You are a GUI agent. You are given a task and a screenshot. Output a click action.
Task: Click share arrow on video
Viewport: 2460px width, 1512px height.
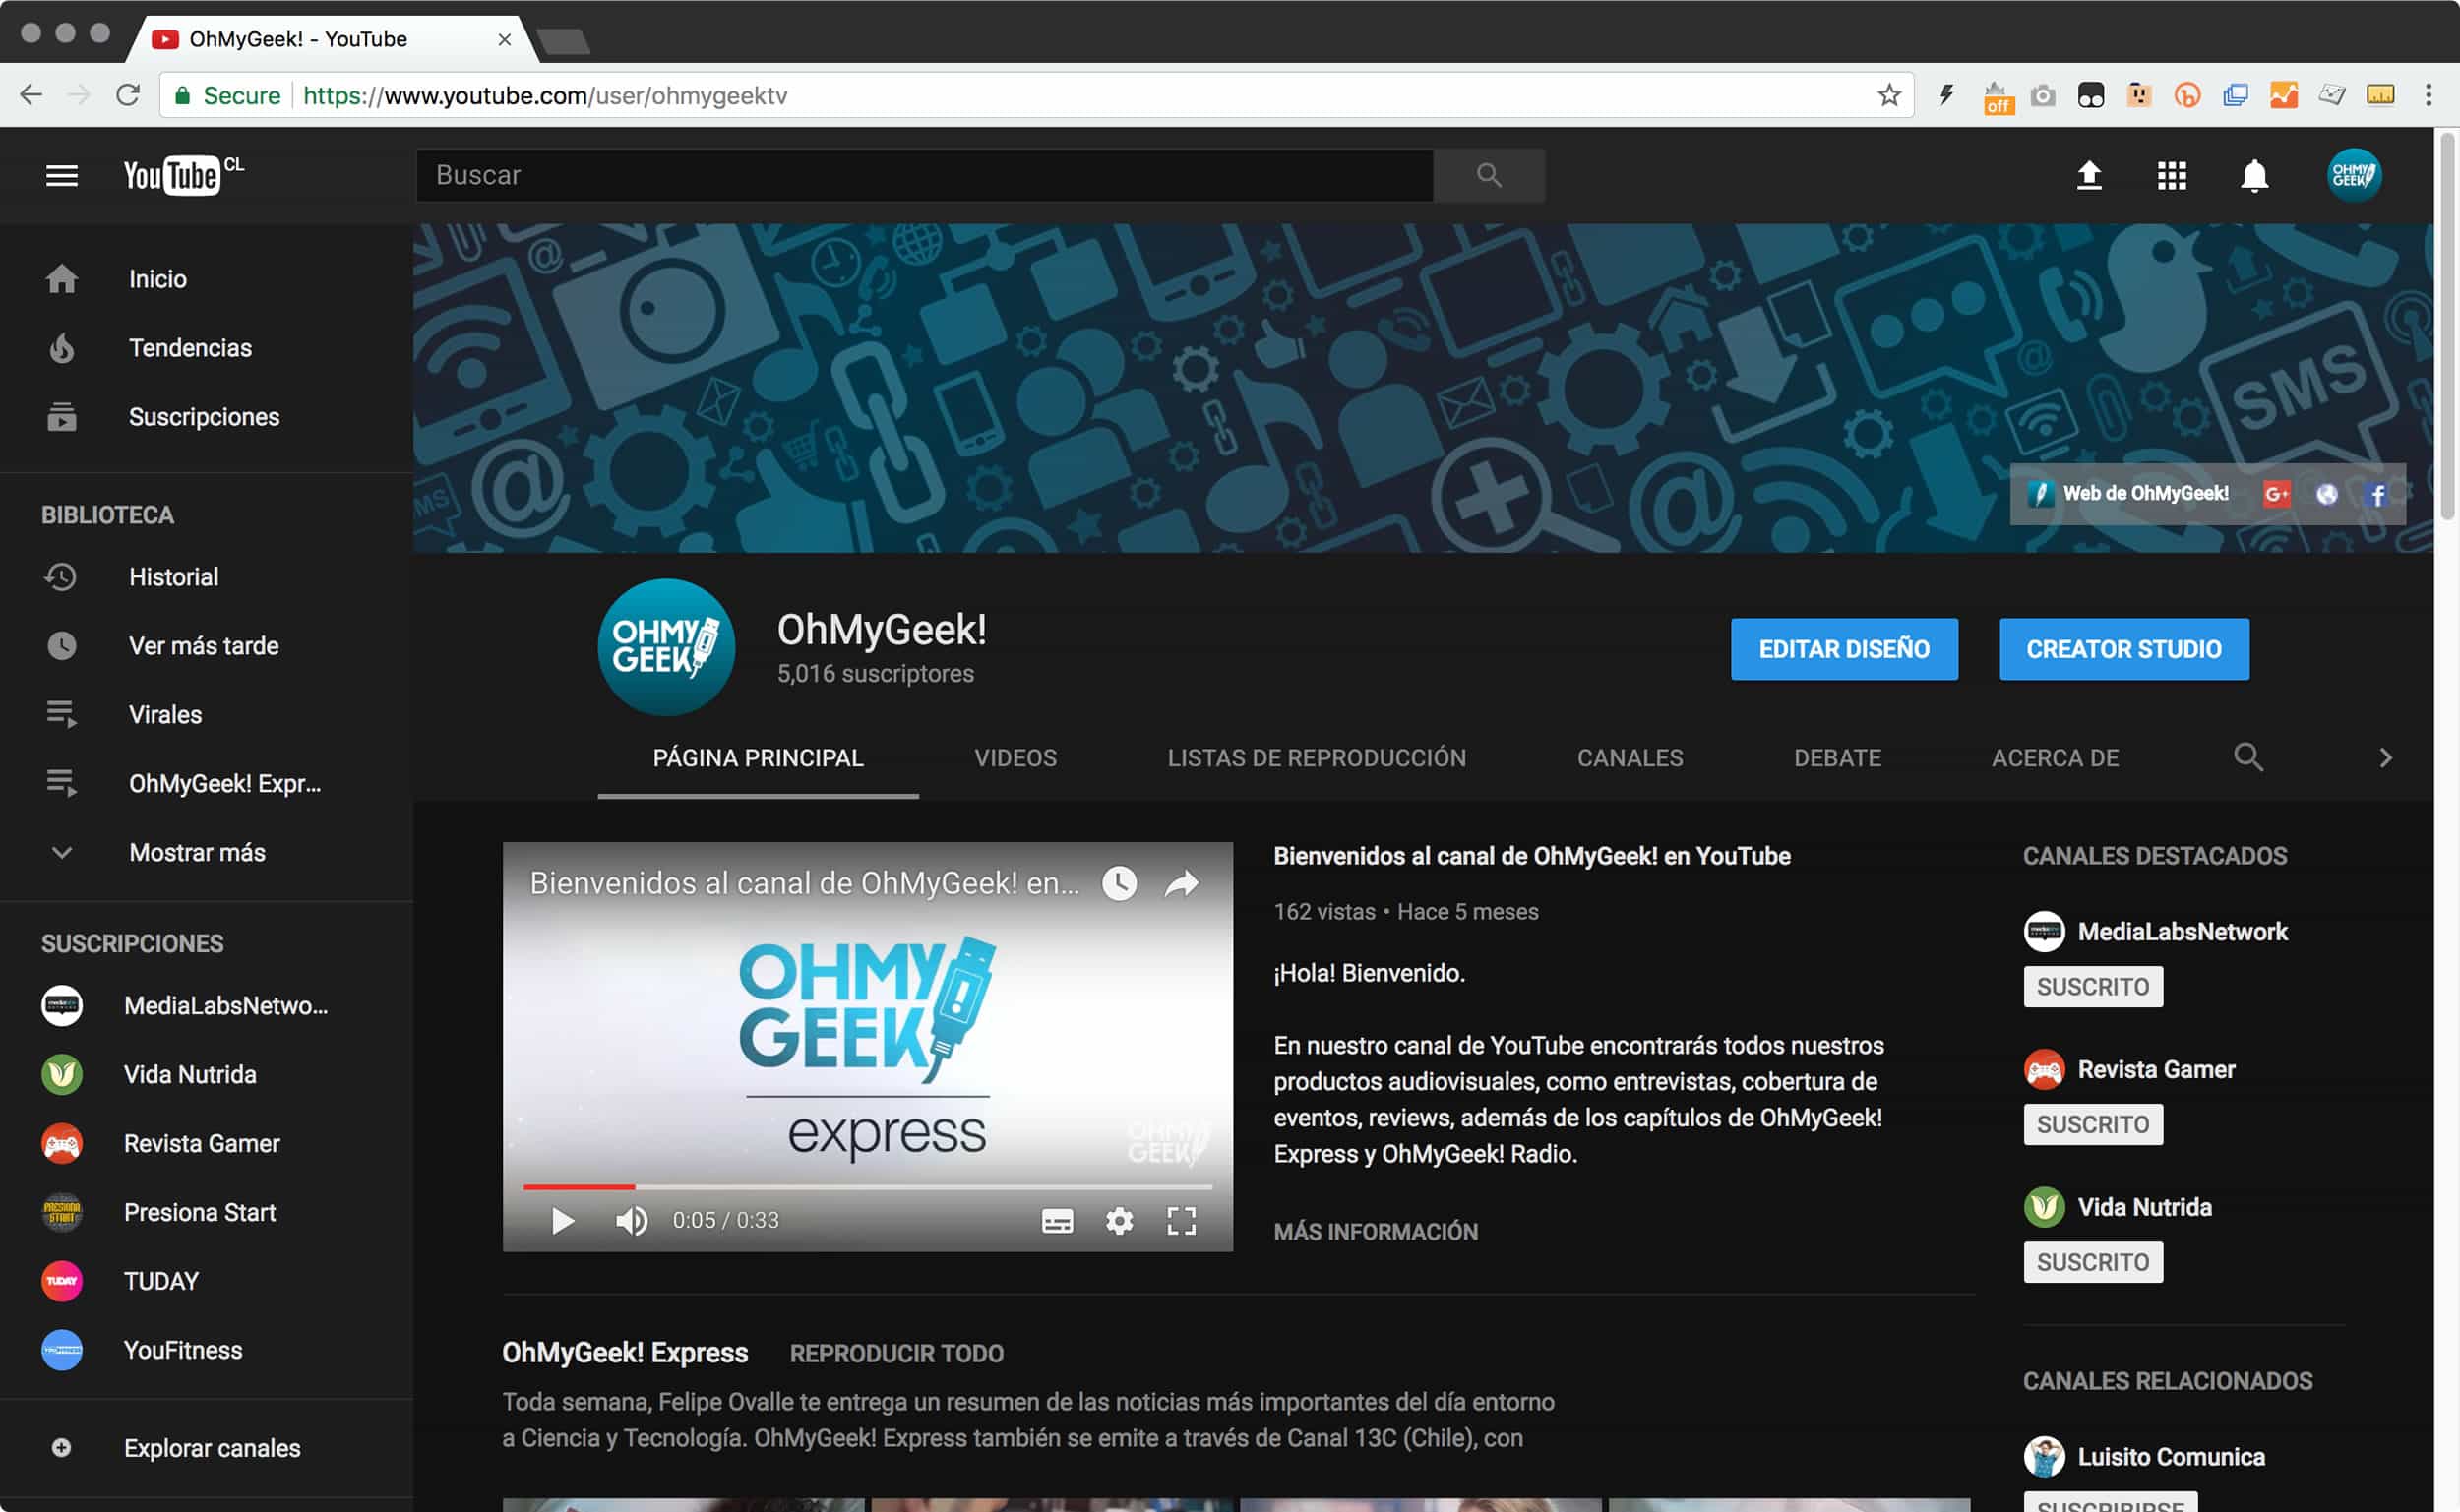point(1181,883)
